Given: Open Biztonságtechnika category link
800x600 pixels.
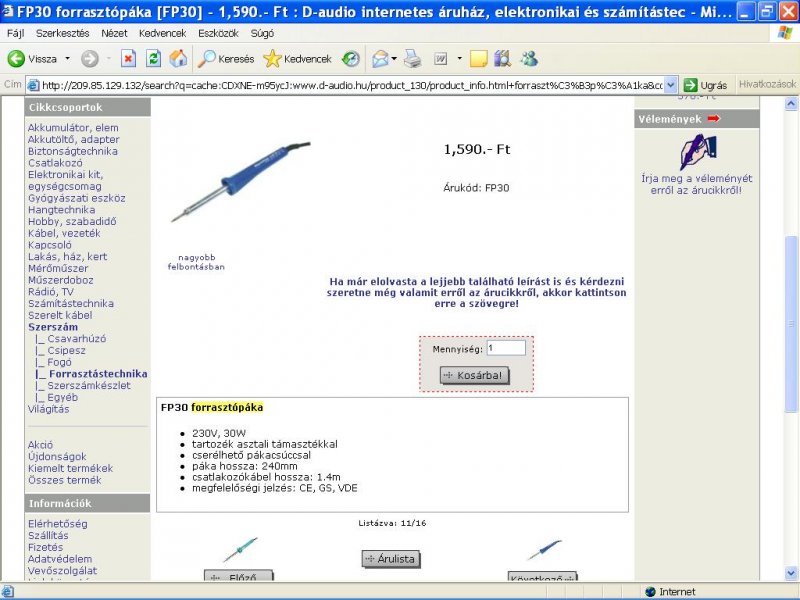Looking at the screenshot, I should pyautogui.click(x=72, y=151).
